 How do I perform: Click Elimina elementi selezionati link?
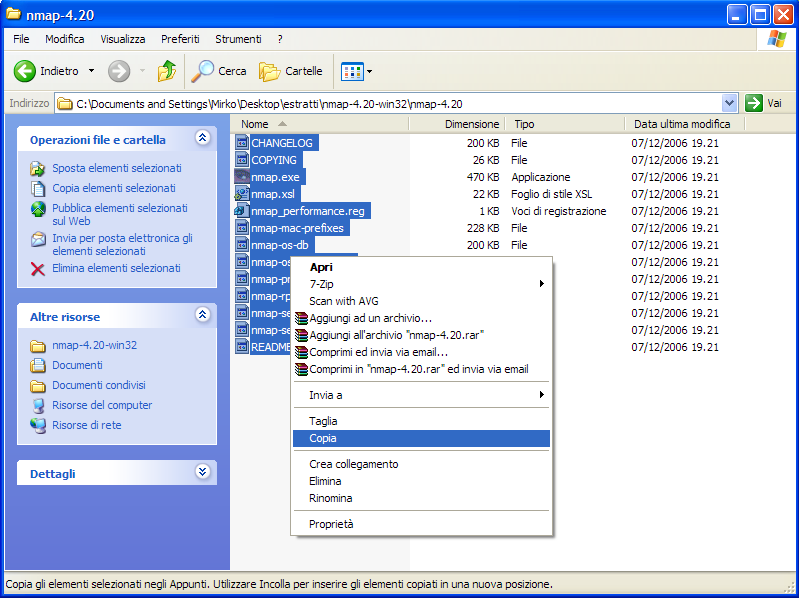(116, 268)
